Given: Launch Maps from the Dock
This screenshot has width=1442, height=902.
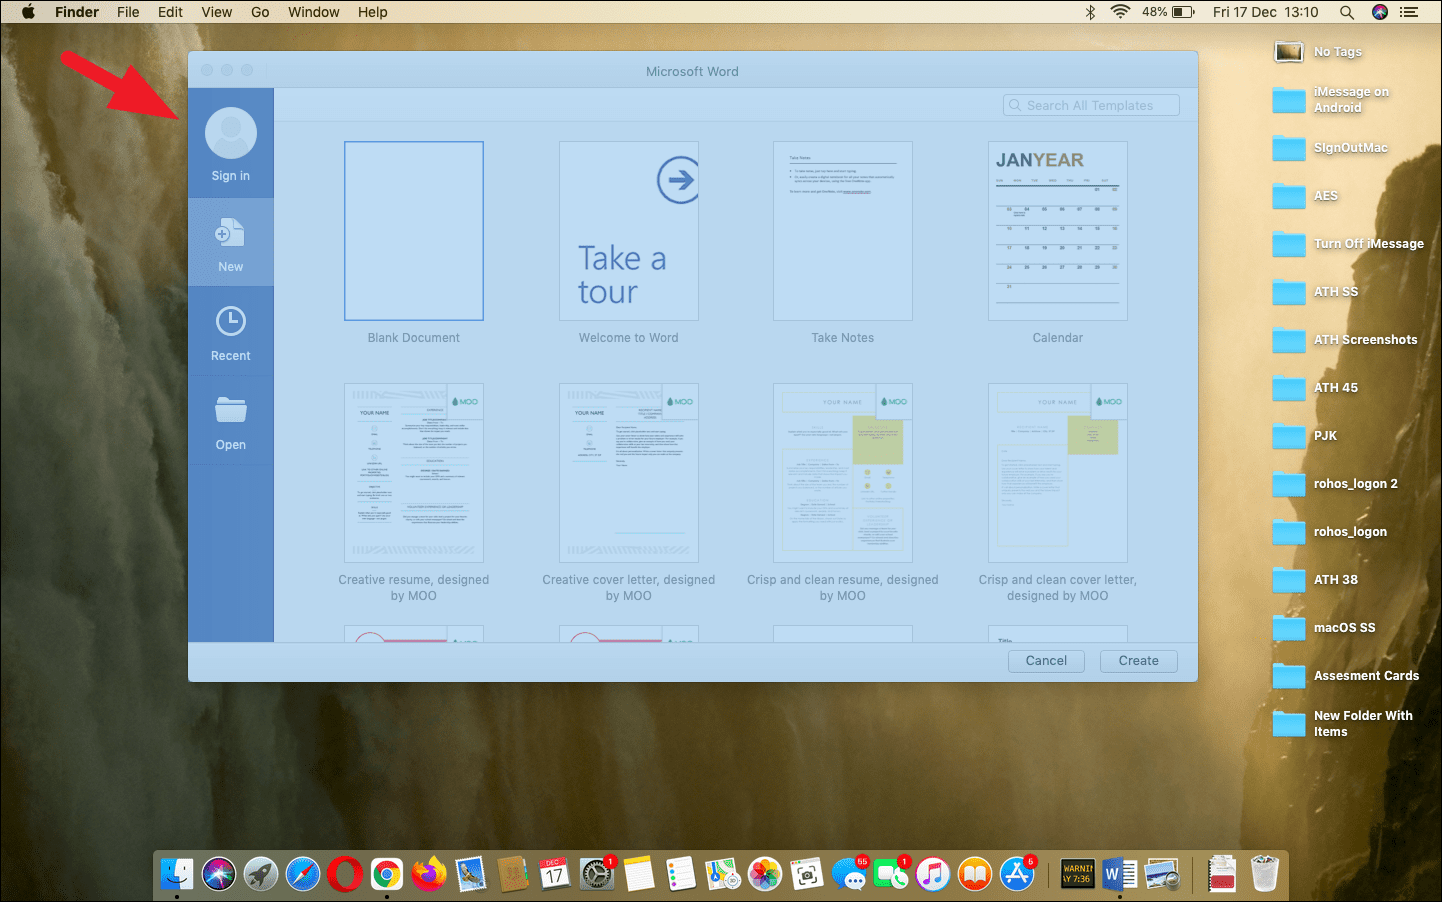Looking at the screenshot, I should [x=723, y=875].
